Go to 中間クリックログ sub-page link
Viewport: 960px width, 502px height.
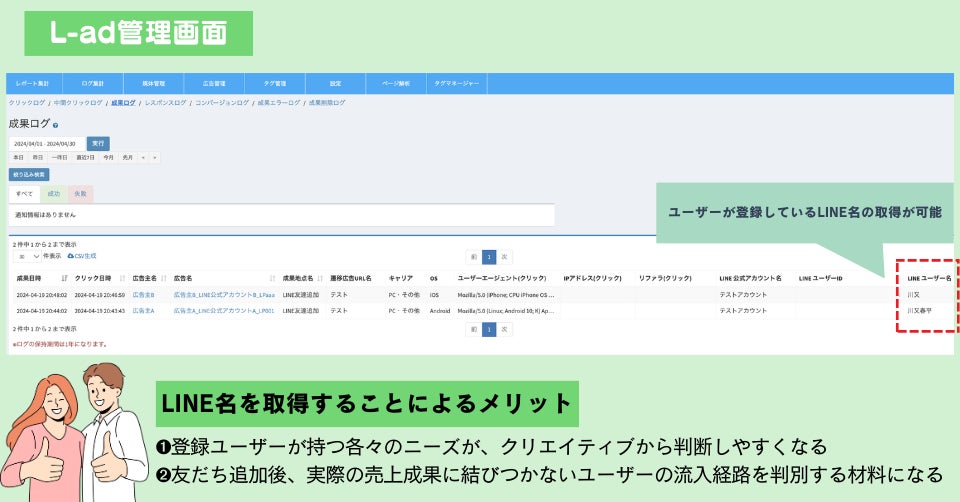[78, 103]
